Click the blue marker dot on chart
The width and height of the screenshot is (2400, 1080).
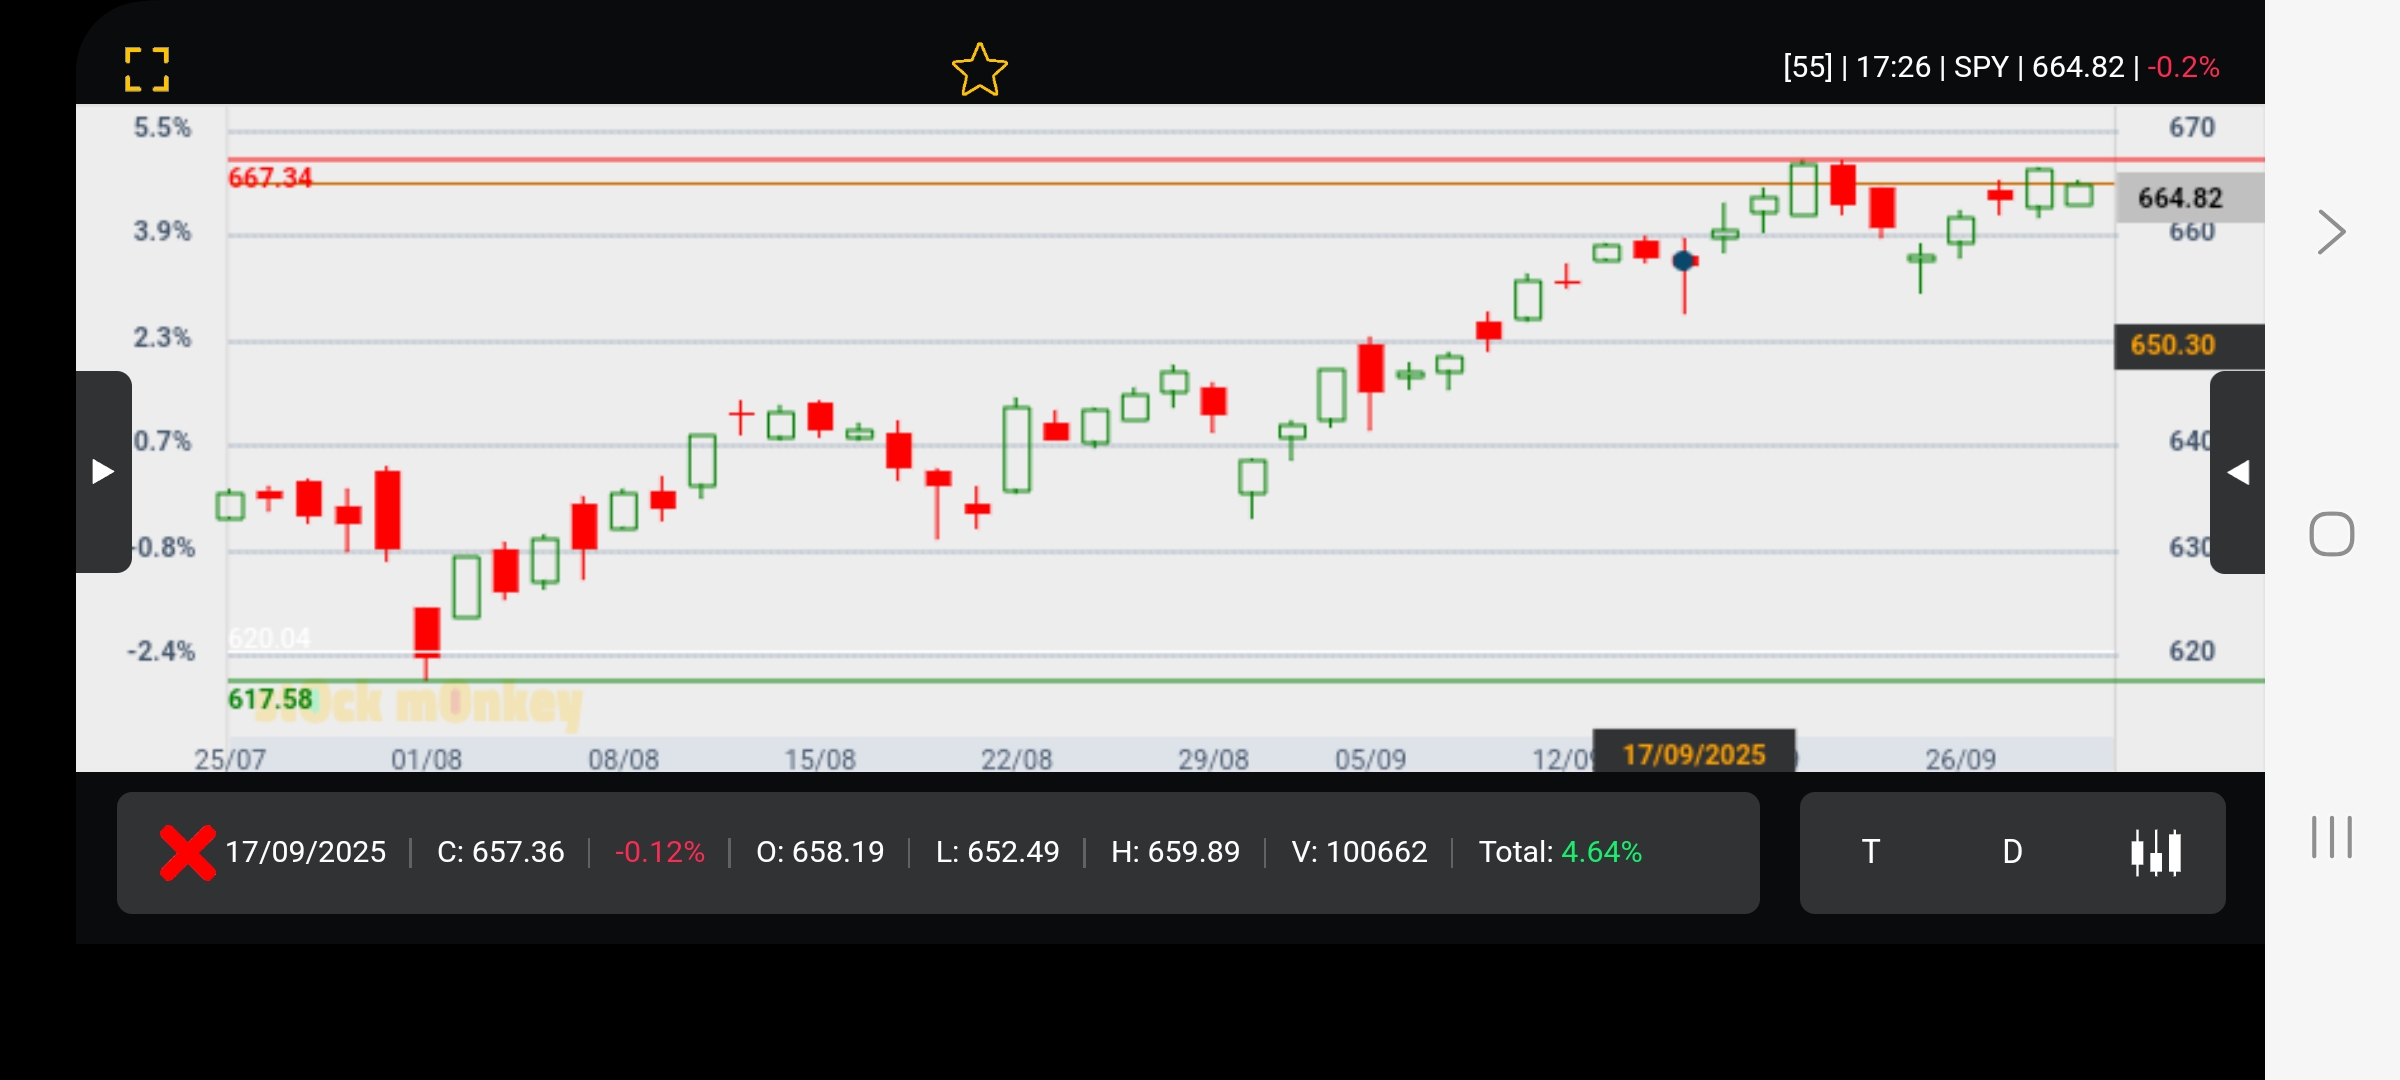coord(1683,261)
